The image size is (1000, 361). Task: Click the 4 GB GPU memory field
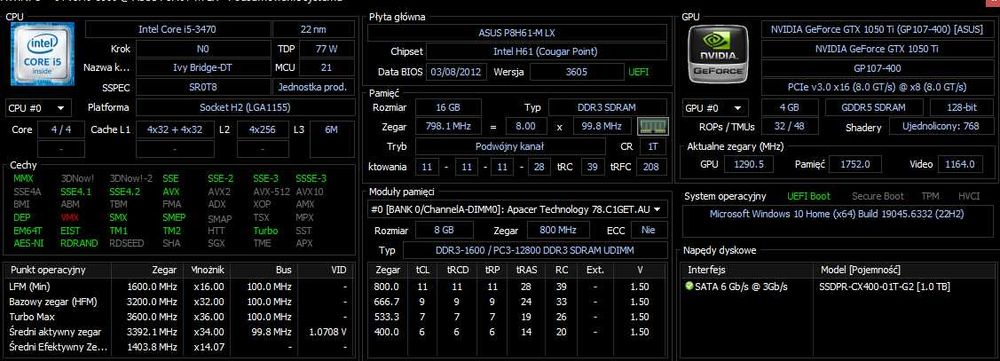790,107
